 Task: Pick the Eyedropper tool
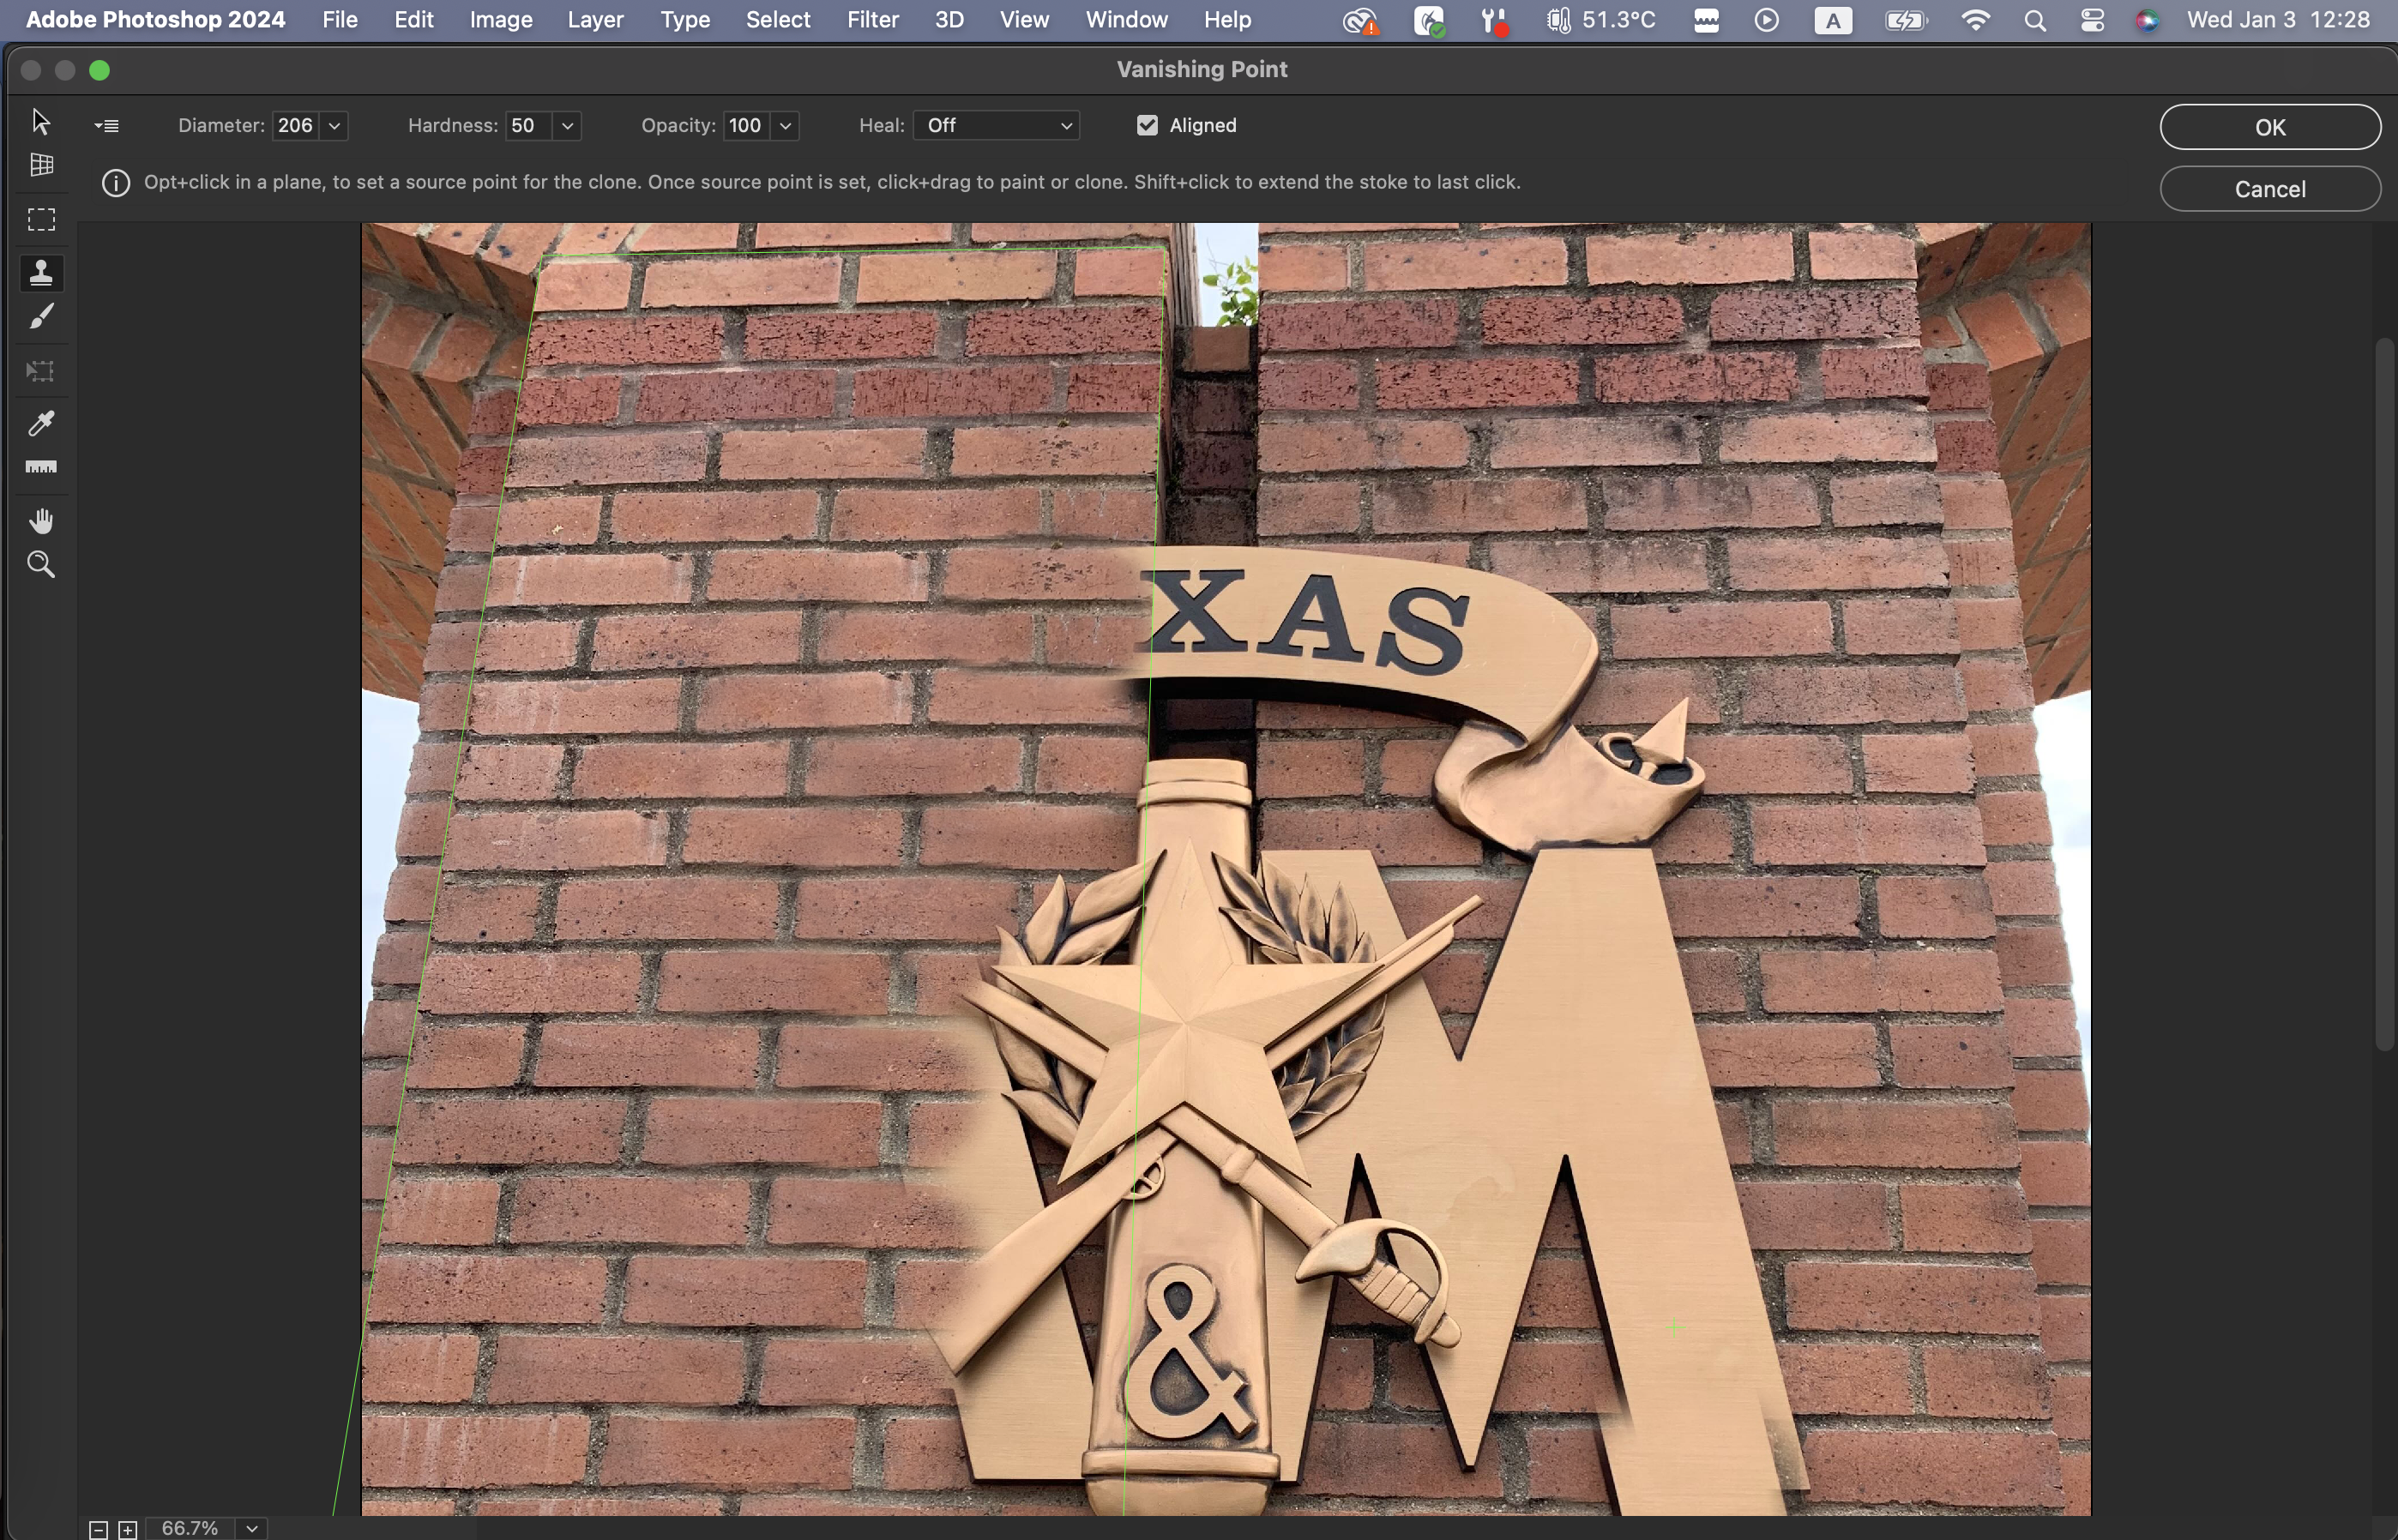click(x=41, y=423)
